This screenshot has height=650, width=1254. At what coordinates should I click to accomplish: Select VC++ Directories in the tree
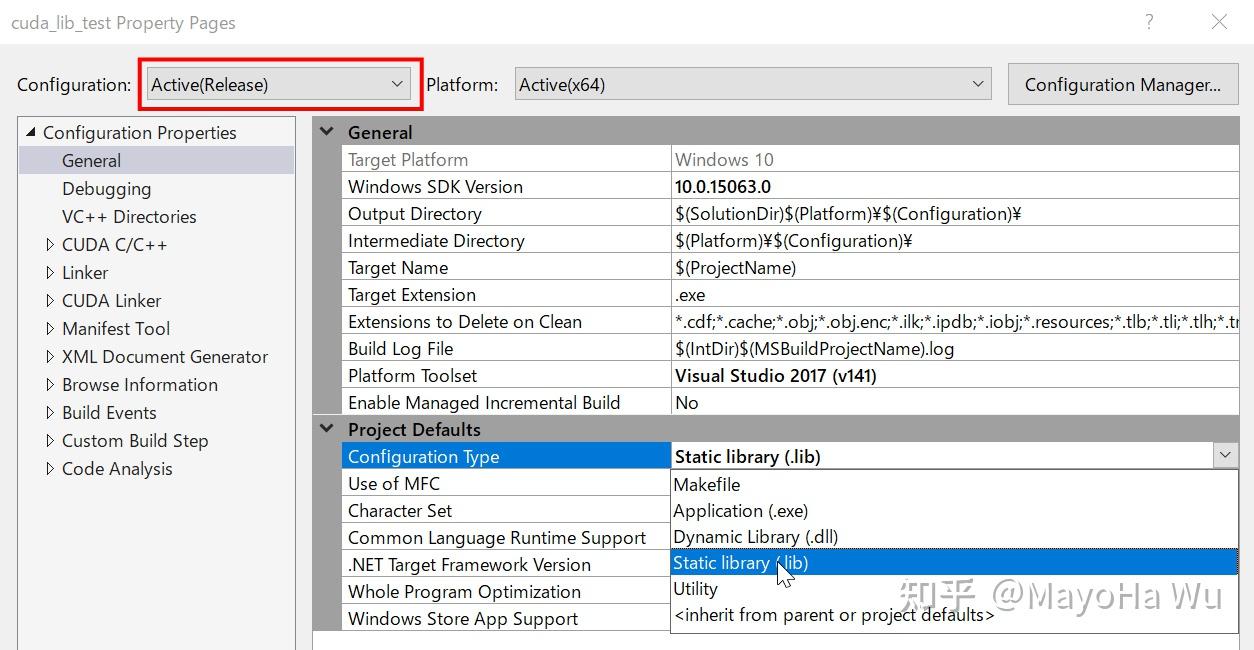pos(129,216)
